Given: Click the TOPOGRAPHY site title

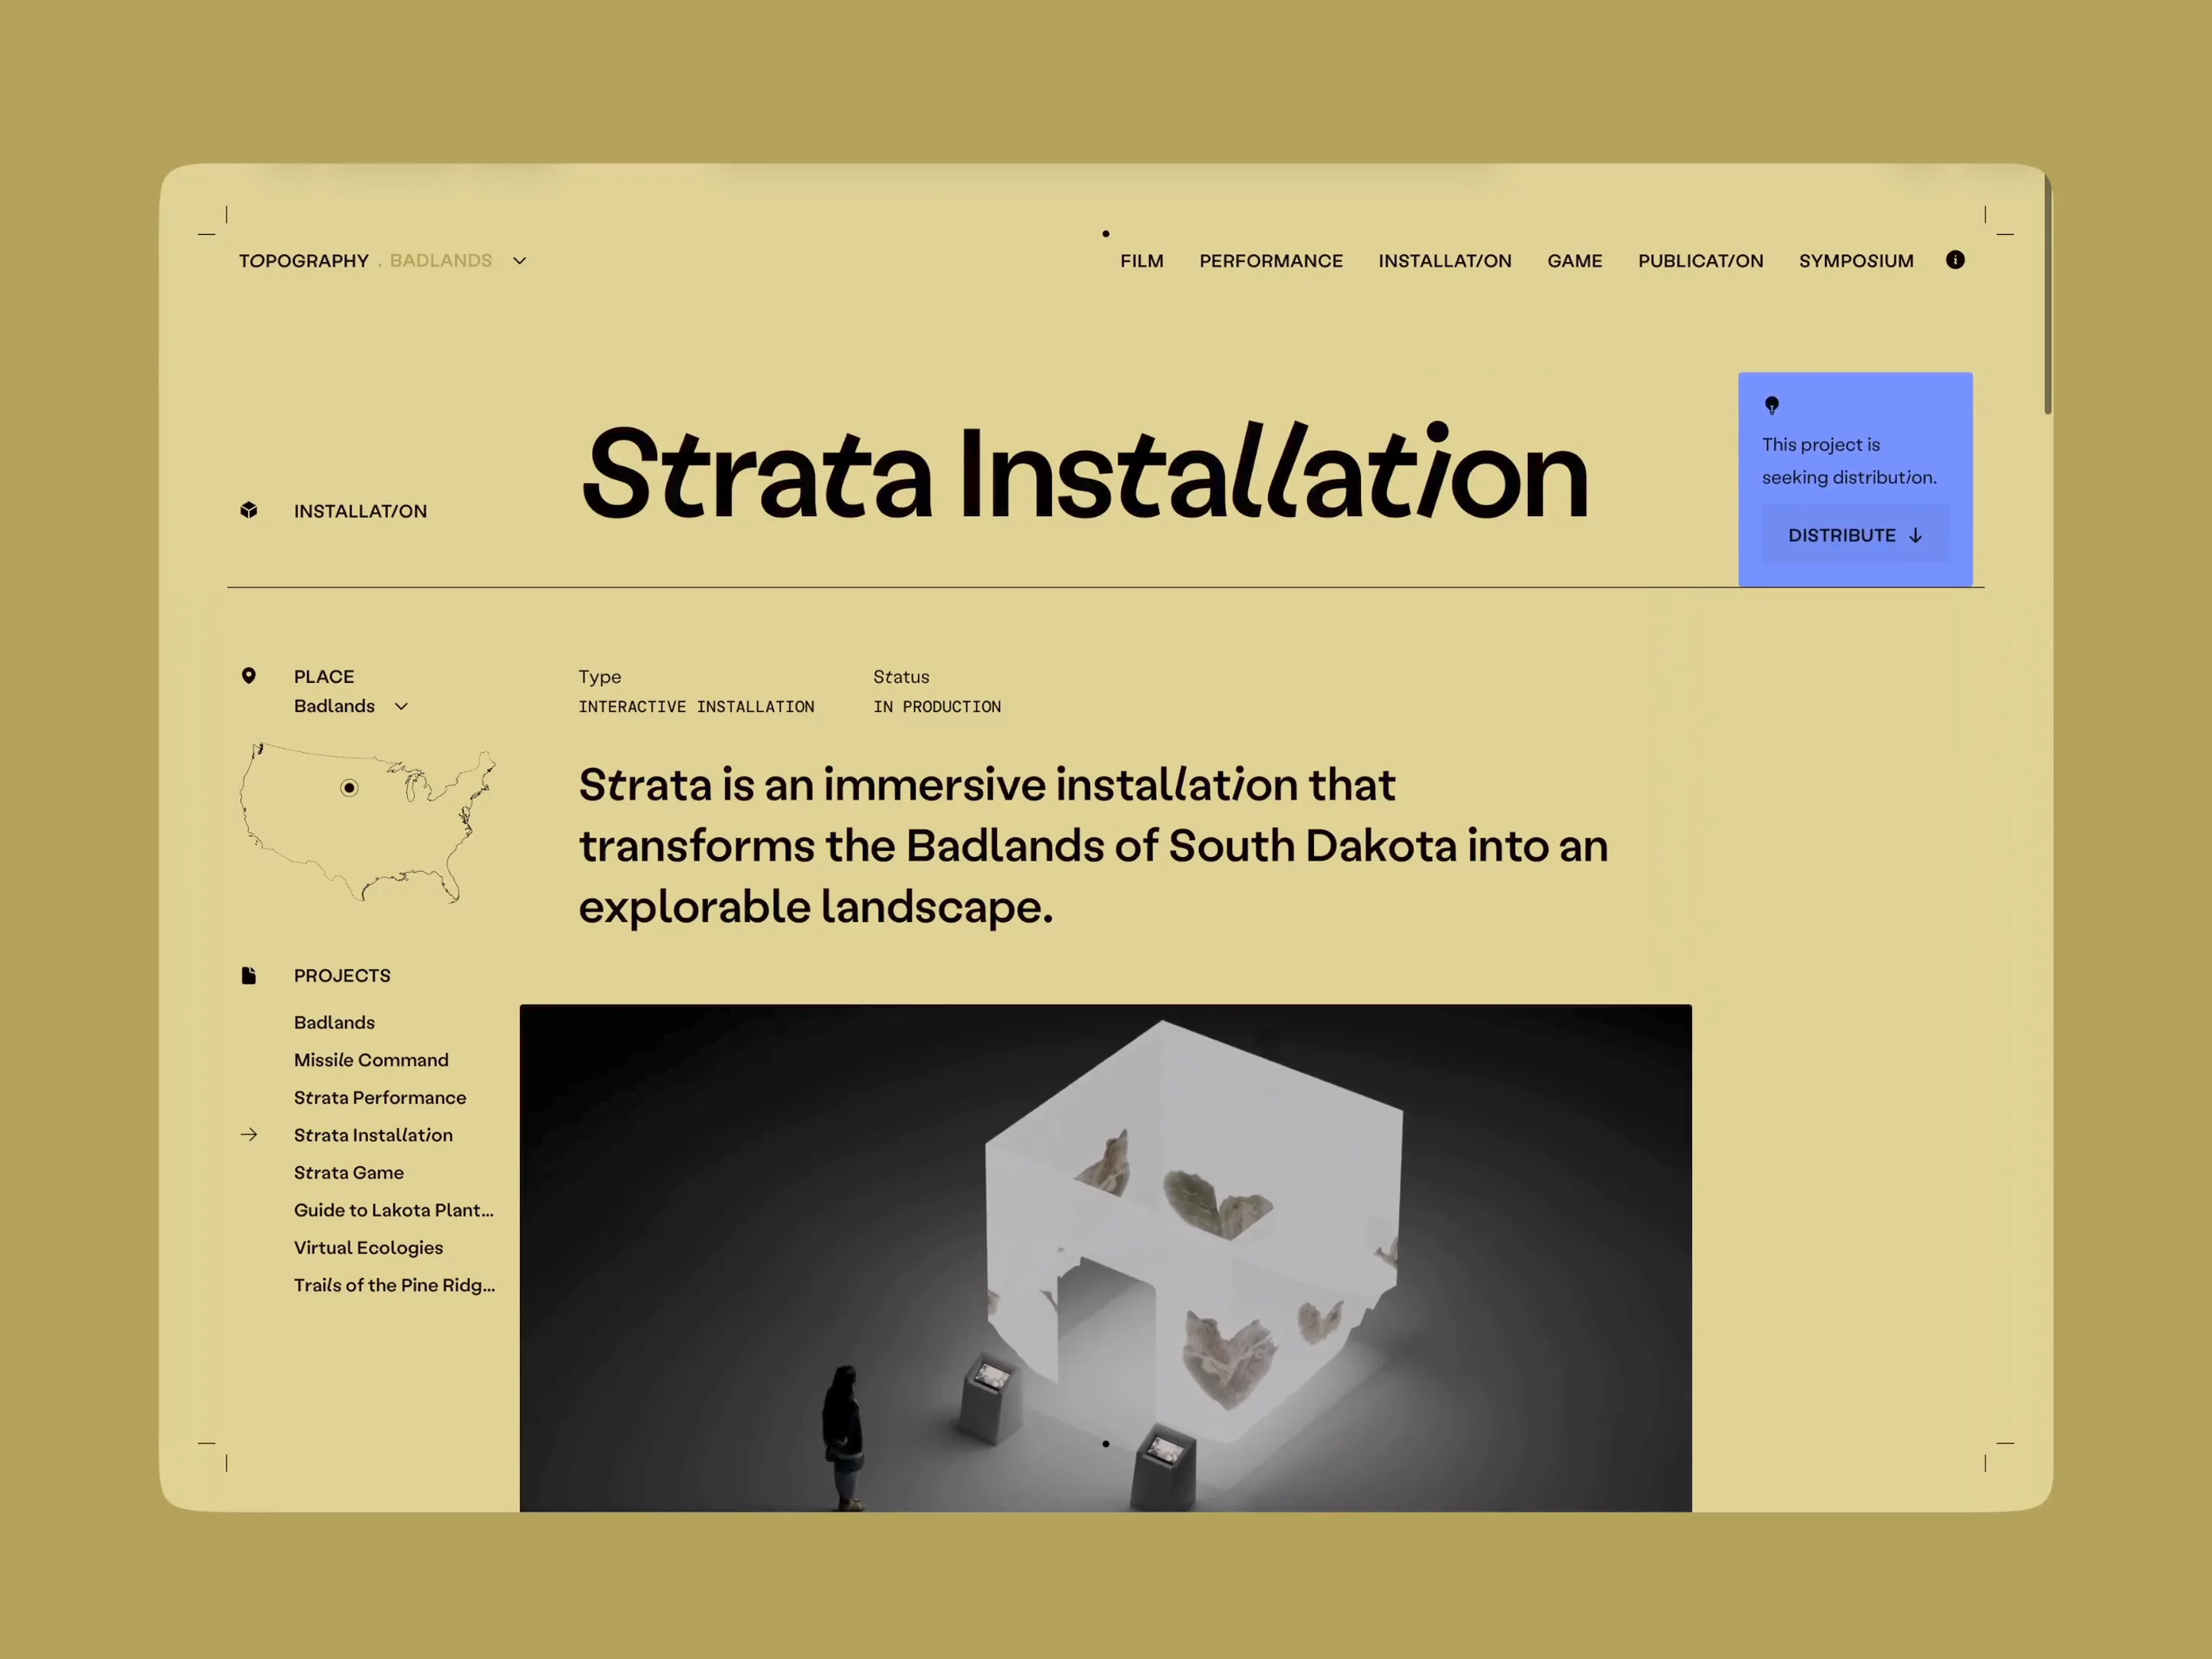Looking at the screenshot, I should click(304, 261).
